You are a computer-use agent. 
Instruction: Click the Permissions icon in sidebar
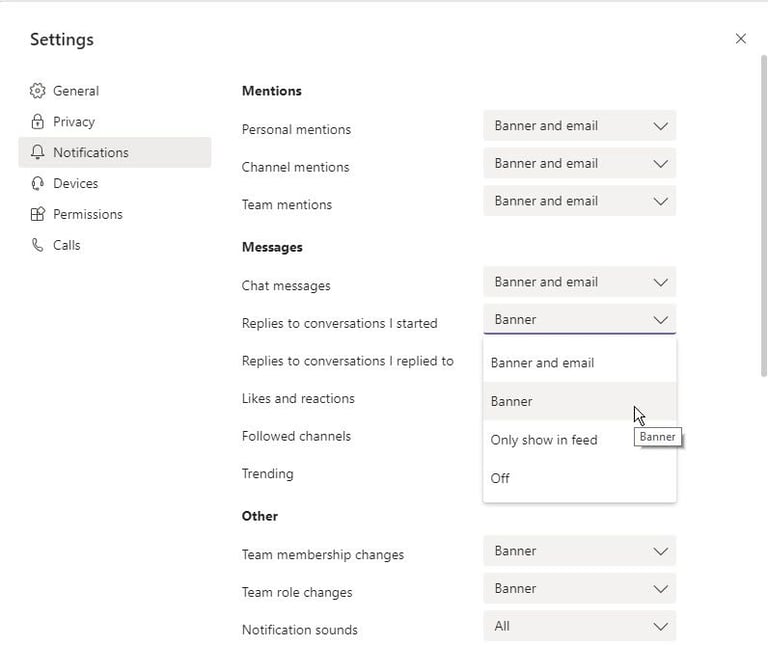[x=38, y=215]
